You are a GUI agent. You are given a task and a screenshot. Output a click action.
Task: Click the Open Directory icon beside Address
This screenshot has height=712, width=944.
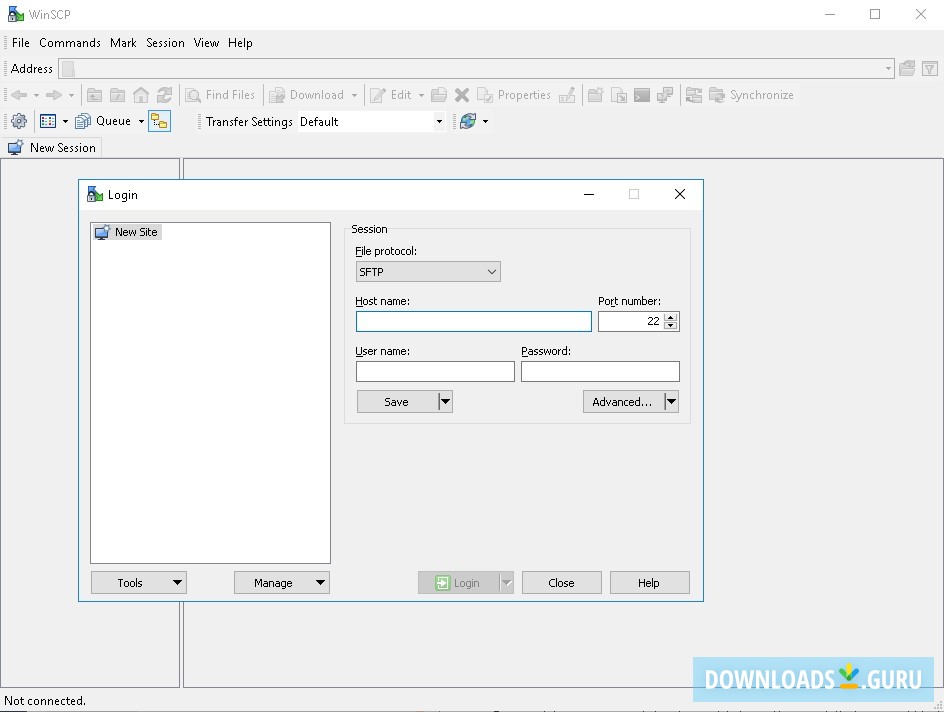907,69
